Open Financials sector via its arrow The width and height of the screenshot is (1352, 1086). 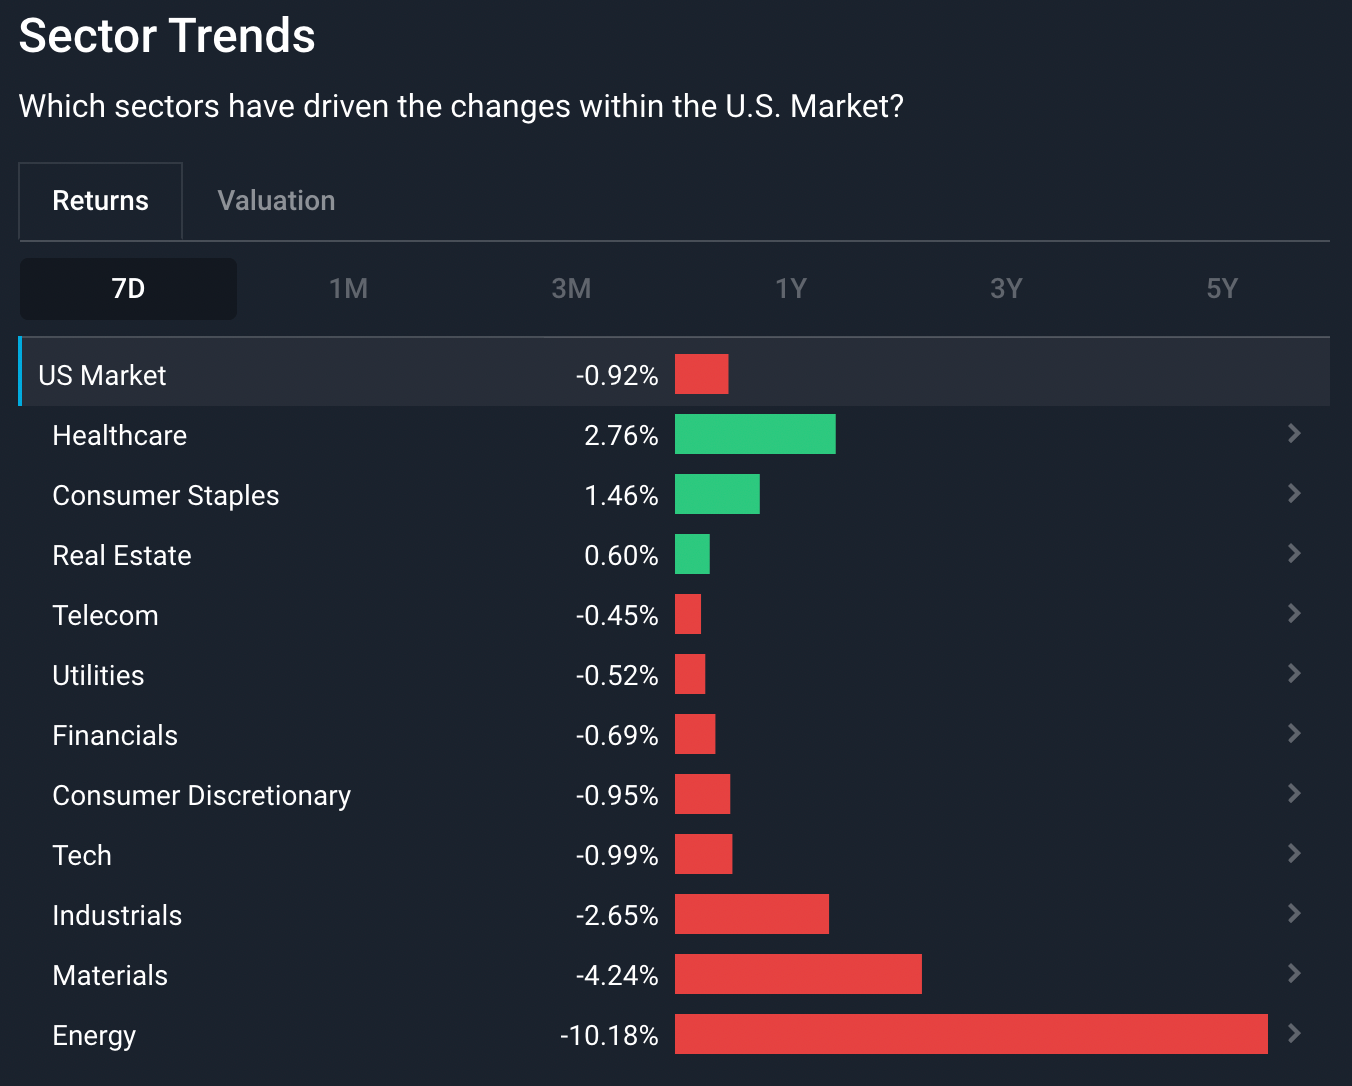pos(1294,733)
